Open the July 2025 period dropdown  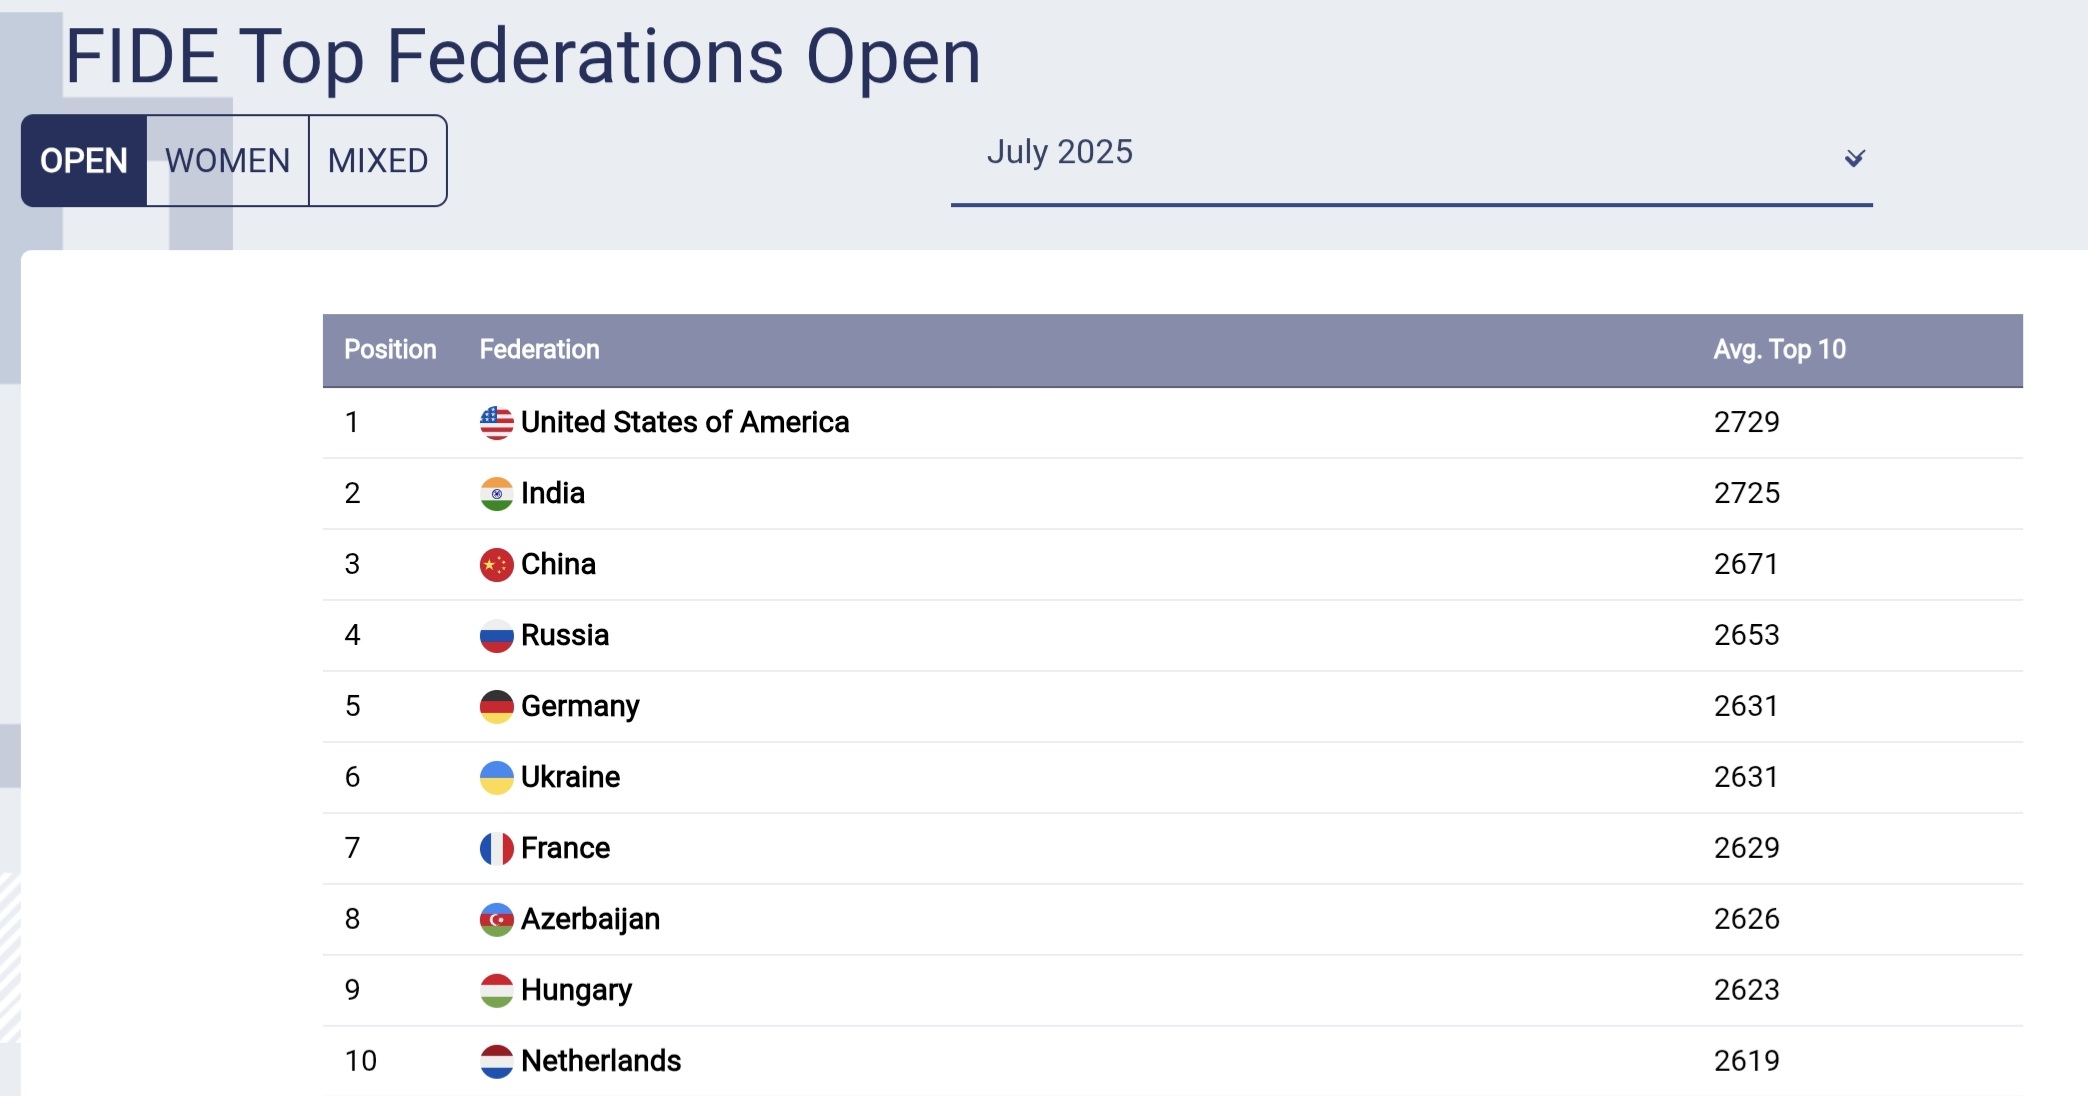1410,153
